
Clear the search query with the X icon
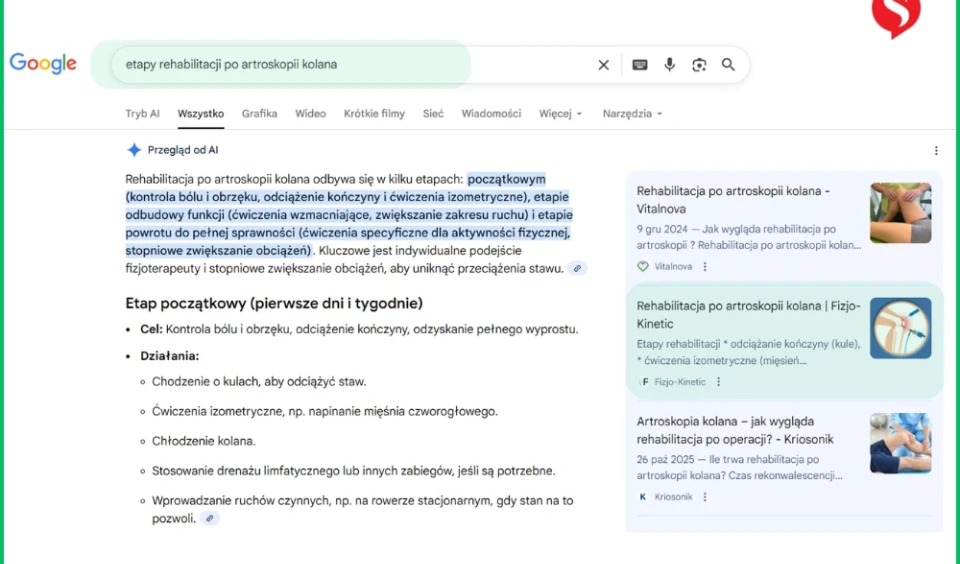point(603,64)
